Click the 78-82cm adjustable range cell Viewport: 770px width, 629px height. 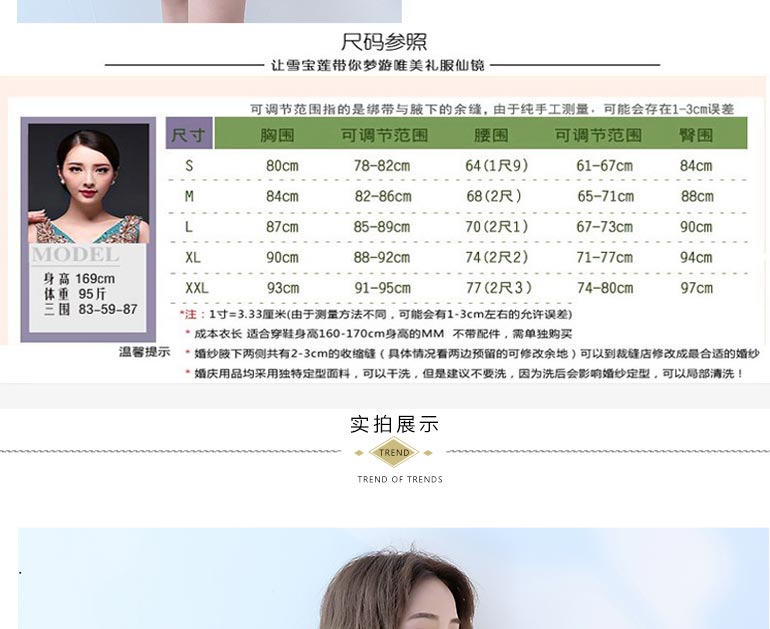(x=382, y=165)
